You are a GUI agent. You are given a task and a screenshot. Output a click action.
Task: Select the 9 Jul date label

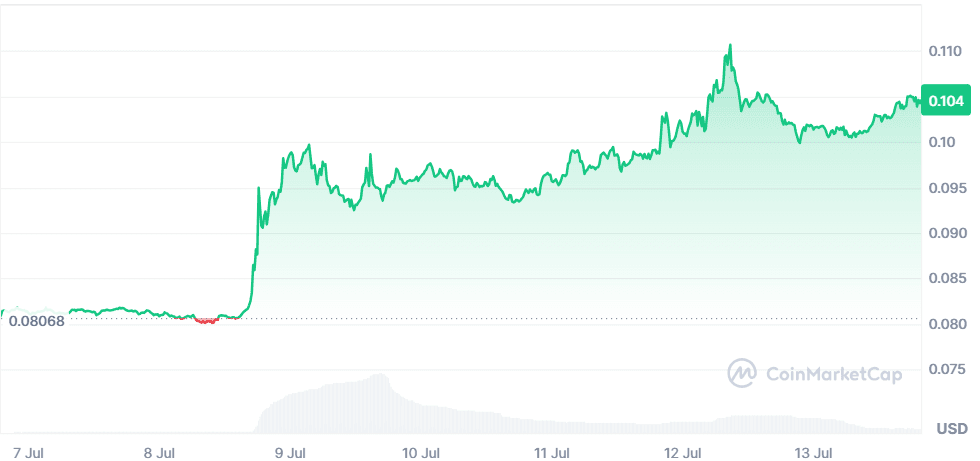[291, 452]
